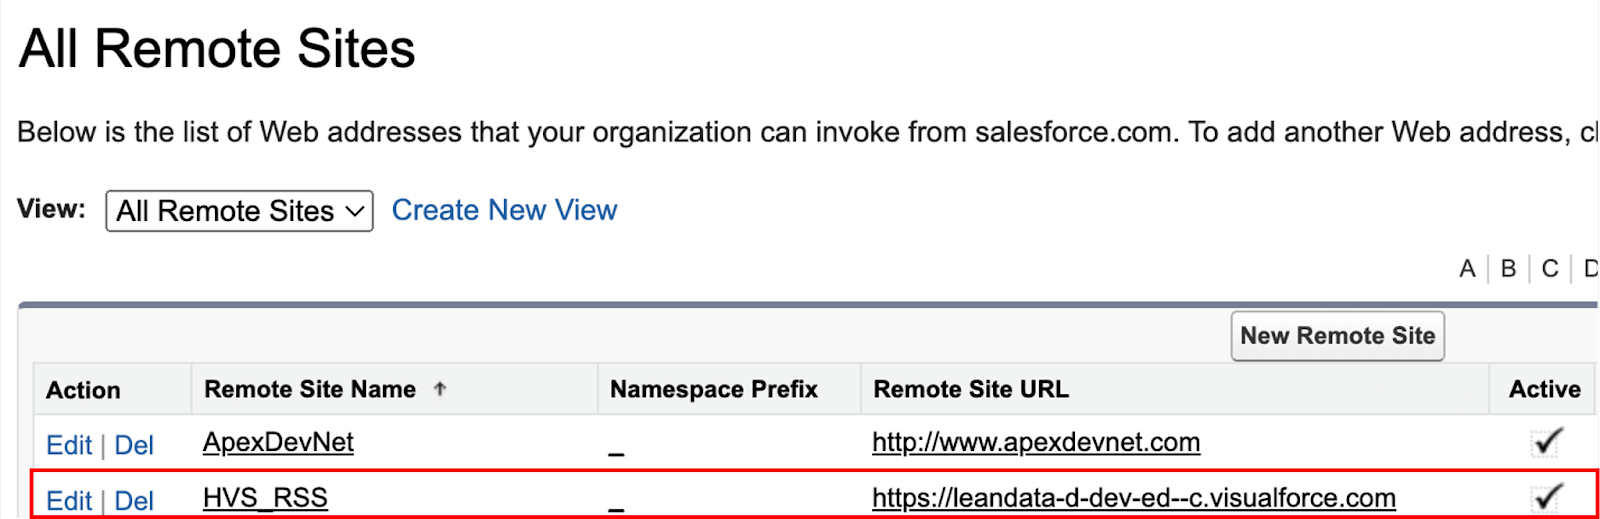Screen dimensions: 1600x519
Task: Click the Create New View link
Action: 504,210
